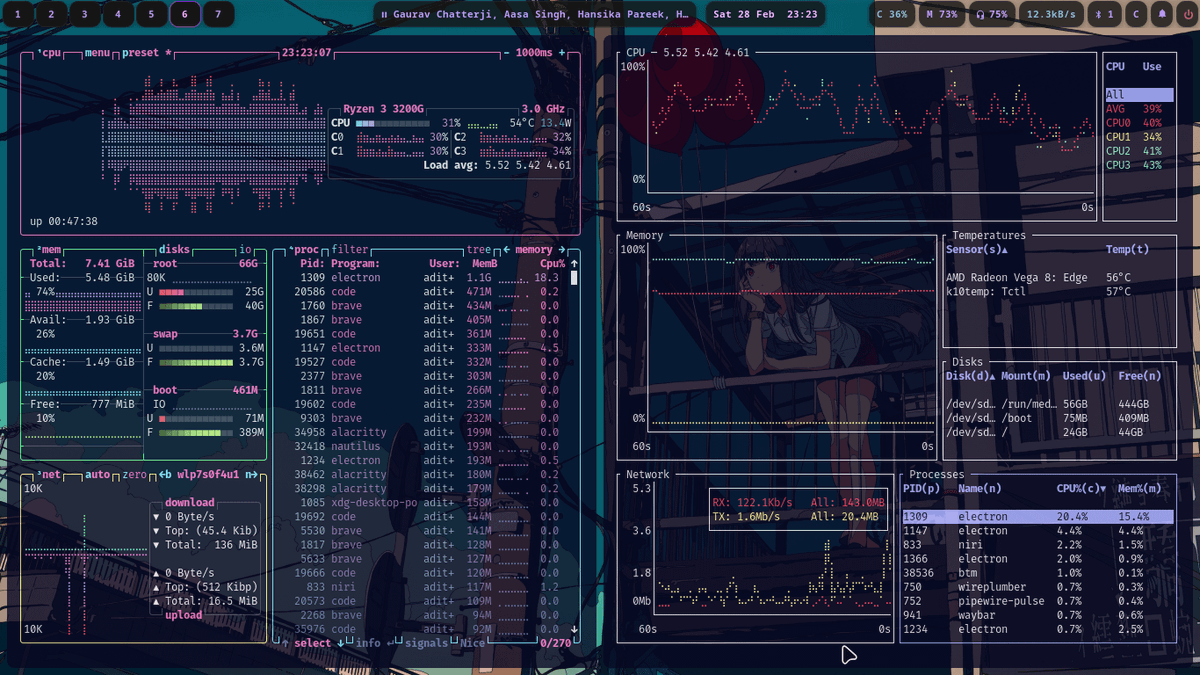1200x675 pixels.
Task: Switch to workspace 2
Action: 51,14
